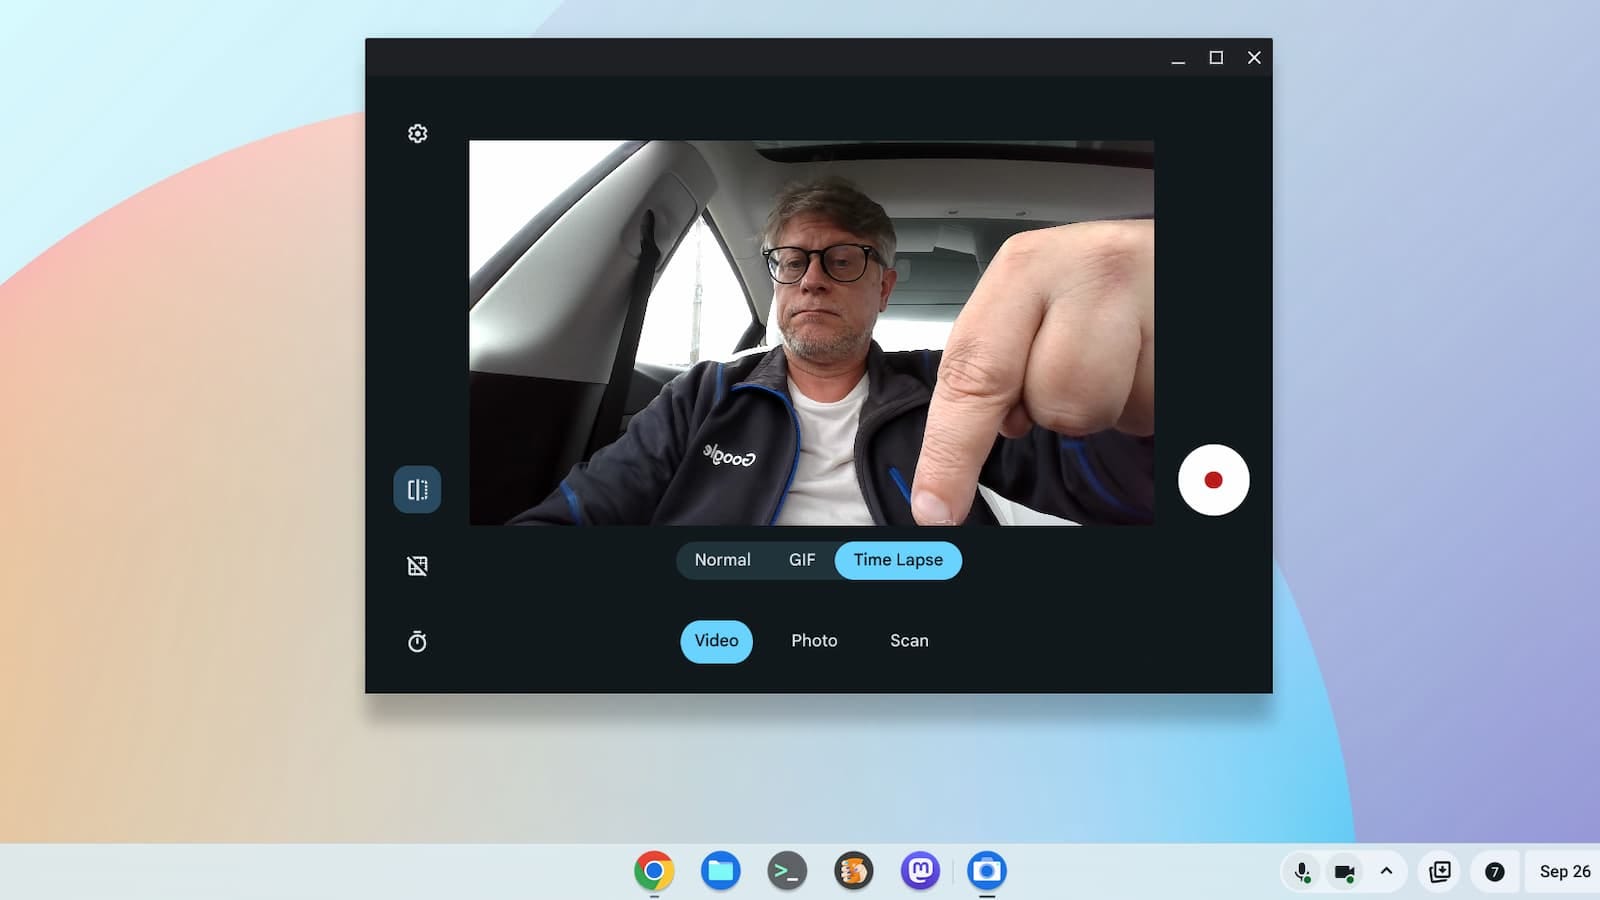Select GIF recording mode
1600x900 pixels.
tap(802, 560)
